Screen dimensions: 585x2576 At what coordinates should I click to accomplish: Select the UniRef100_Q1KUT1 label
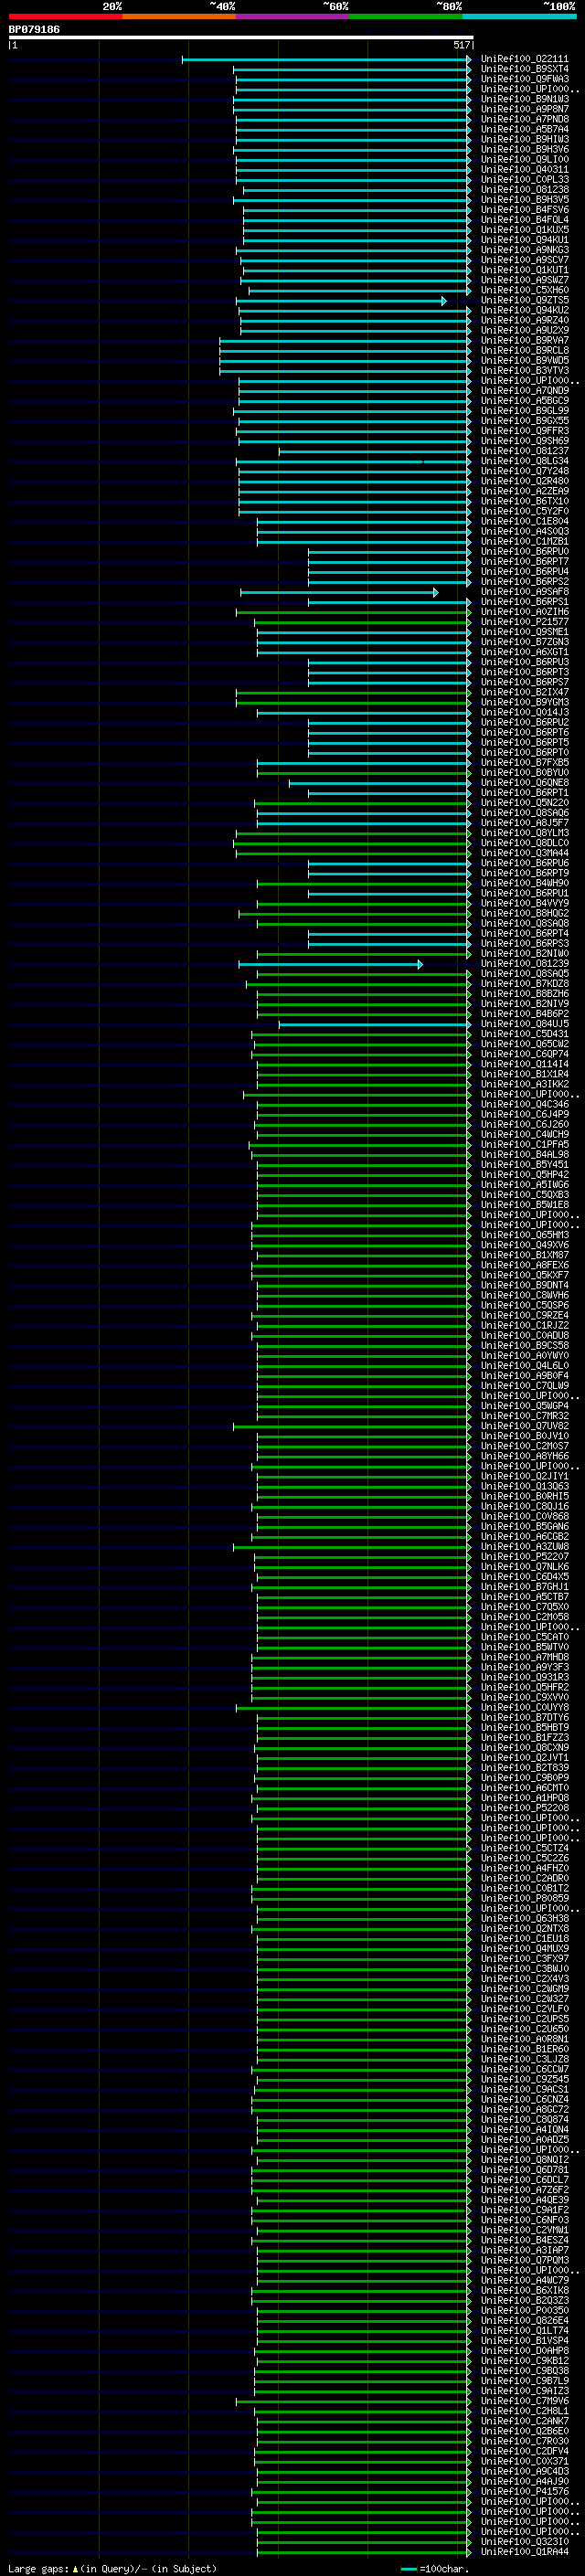524,270
